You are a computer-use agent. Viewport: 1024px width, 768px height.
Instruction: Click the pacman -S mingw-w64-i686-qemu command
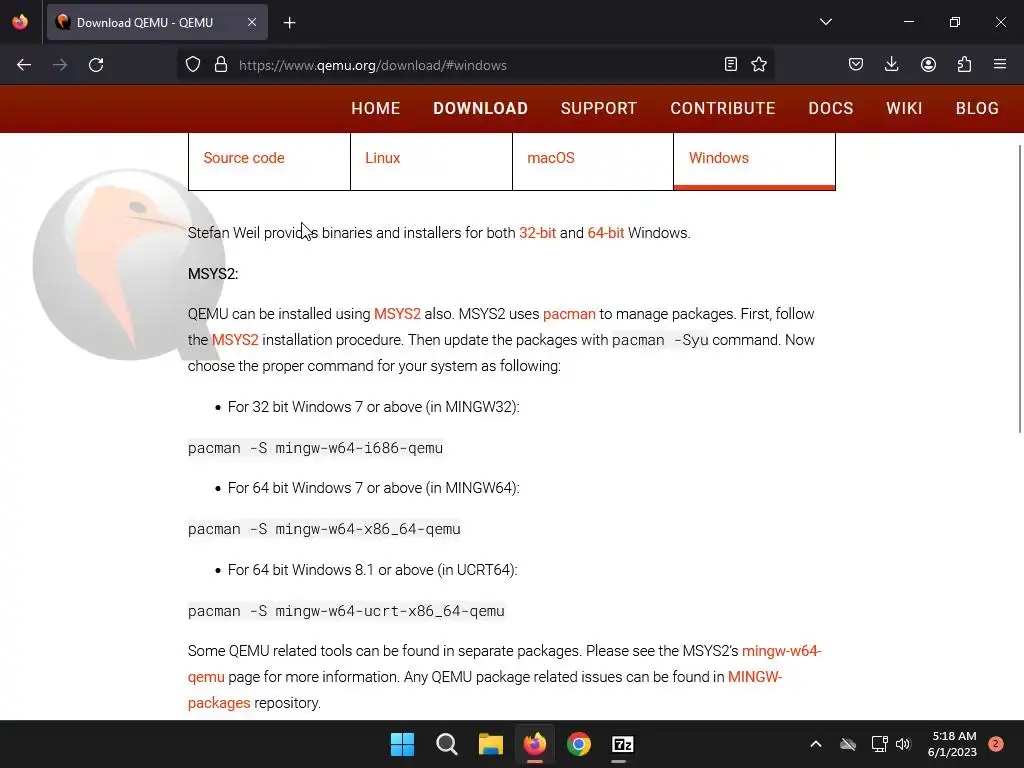(x=315, y=448)
